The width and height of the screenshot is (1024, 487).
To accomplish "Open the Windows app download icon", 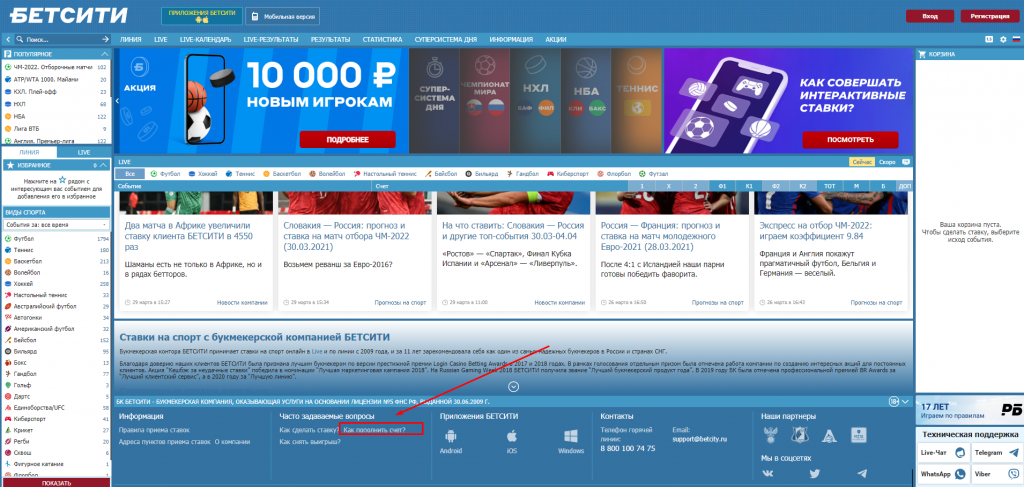I will (x=570, y=436).
